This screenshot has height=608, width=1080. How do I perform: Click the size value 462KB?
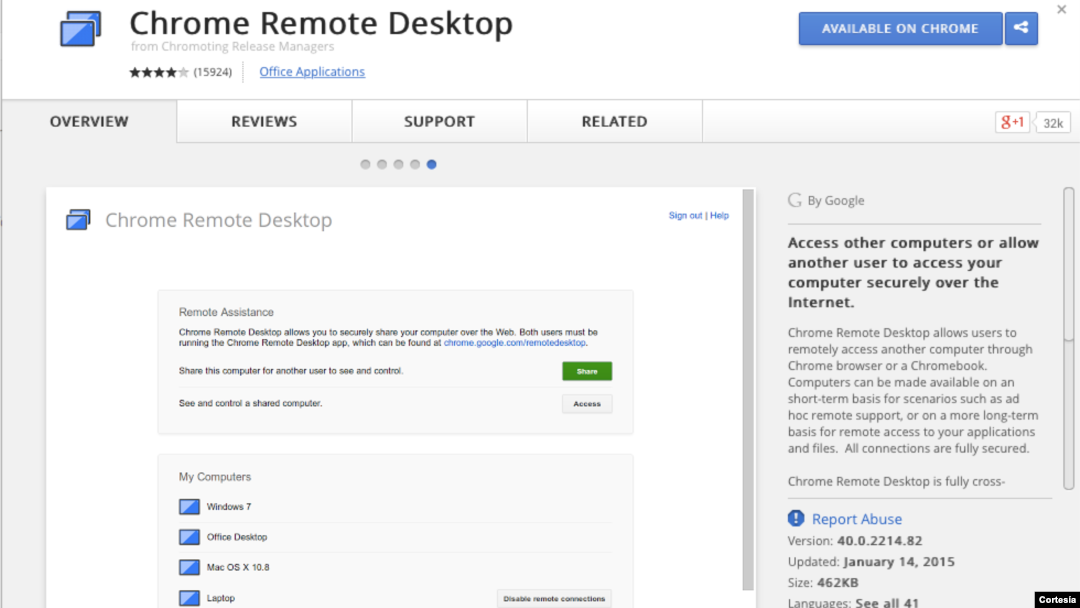pos(838,583)
